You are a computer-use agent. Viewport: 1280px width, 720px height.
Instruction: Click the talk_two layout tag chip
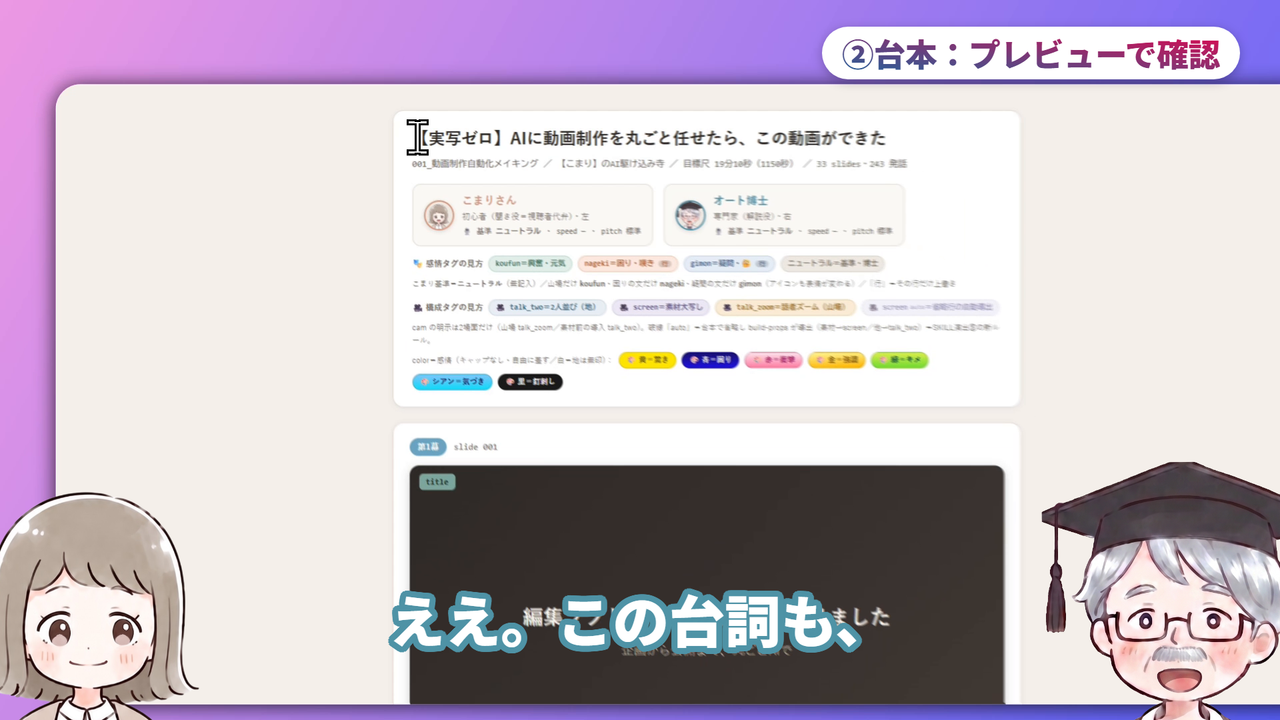coord(547,308)
